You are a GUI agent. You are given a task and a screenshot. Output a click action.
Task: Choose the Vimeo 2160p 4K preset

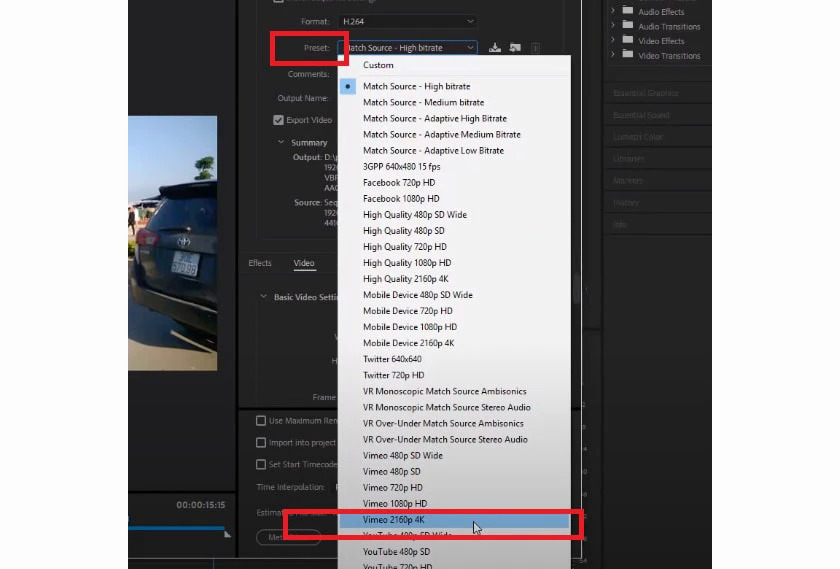[x=454, y=520]
